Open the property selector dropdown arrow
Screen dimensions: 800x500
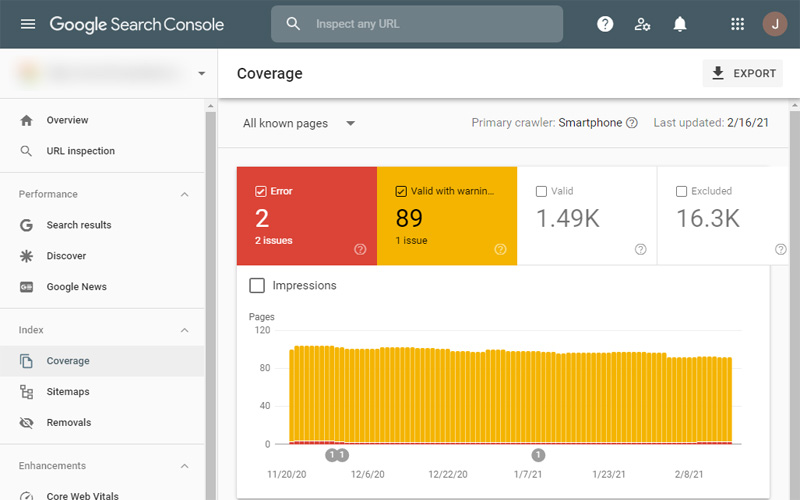202,73
